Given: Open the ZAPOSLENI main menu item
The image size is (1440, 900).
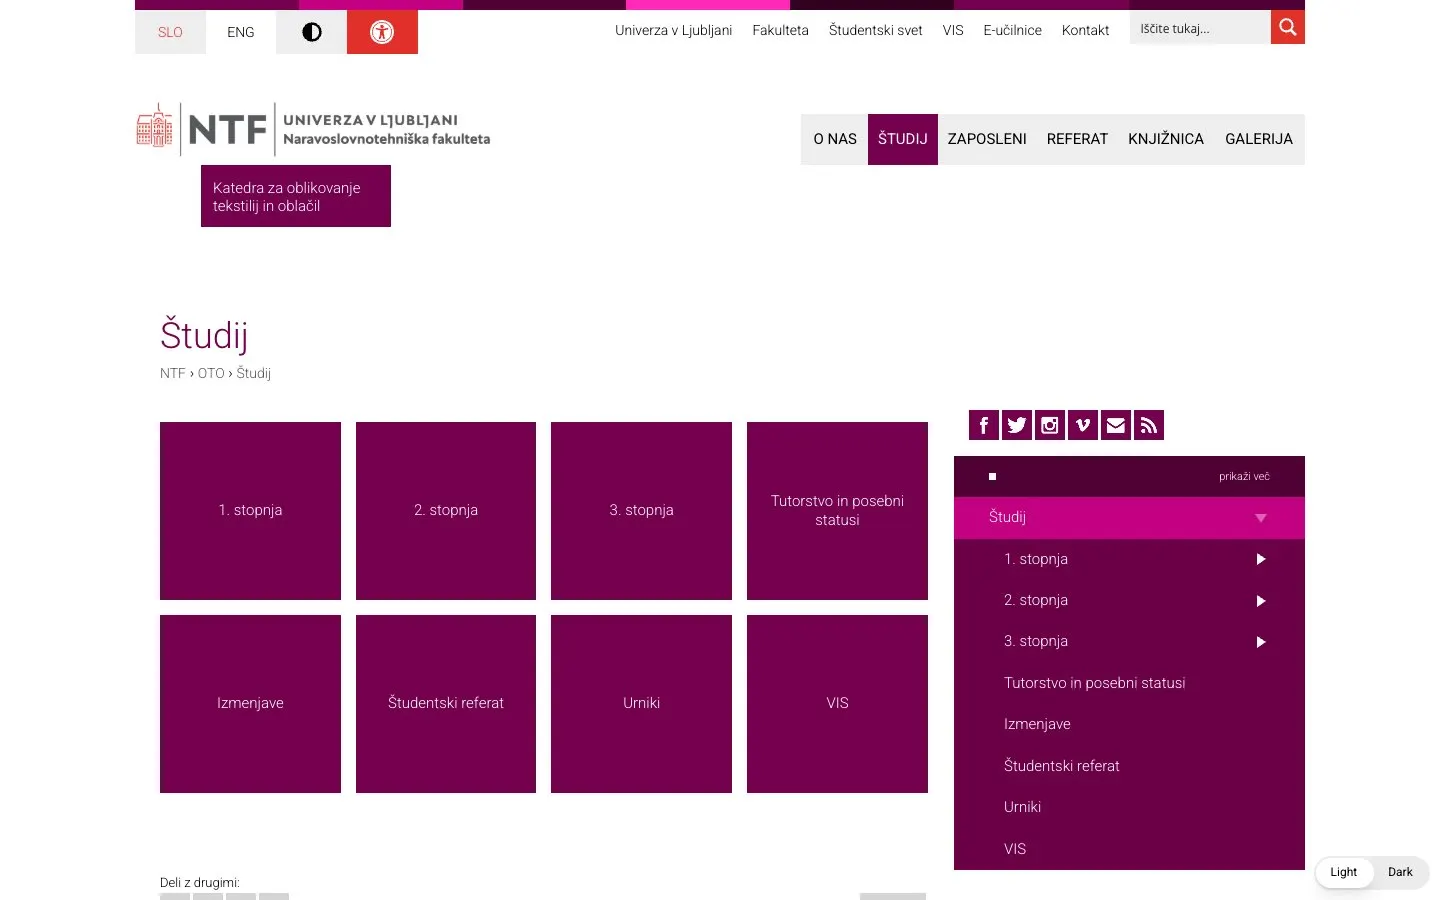Looking at the screenshot, I should (x=987, y=139).
